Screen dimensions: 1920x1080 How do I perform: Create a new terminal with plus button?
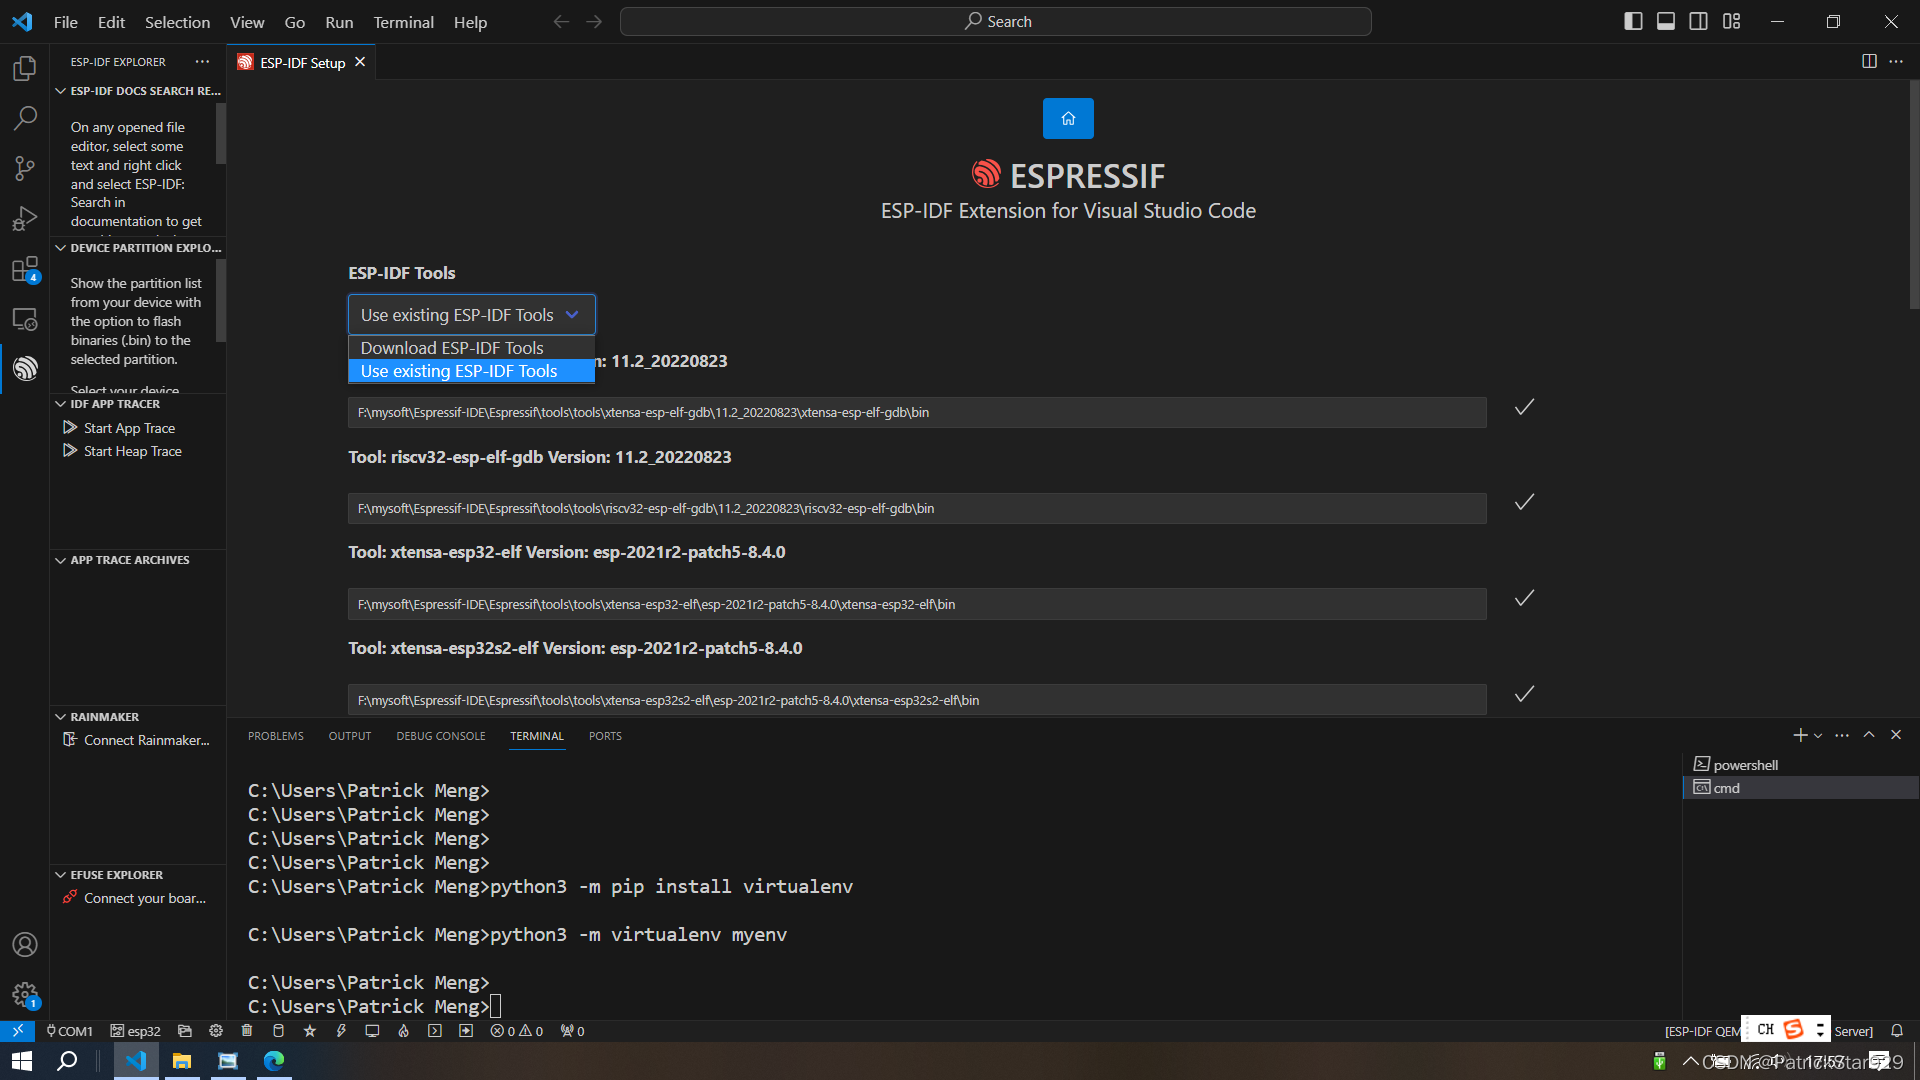coord(1800,736)
